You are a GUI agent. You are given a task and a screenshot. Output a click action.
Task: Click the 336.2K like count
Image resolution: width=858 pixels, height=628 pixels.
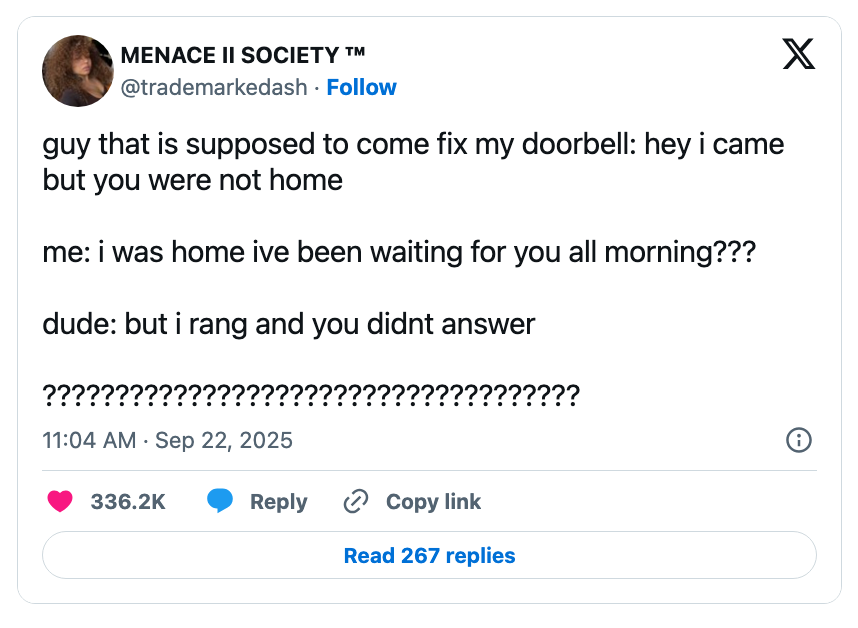click(128, 501)
